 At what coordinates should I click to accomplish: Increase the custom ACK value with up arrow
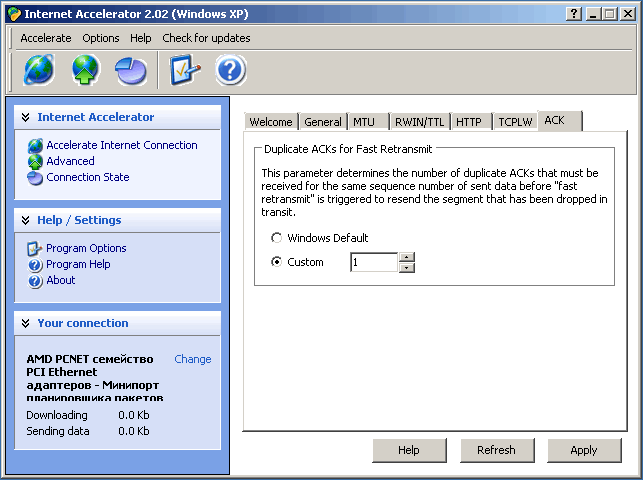pos(406,257)
